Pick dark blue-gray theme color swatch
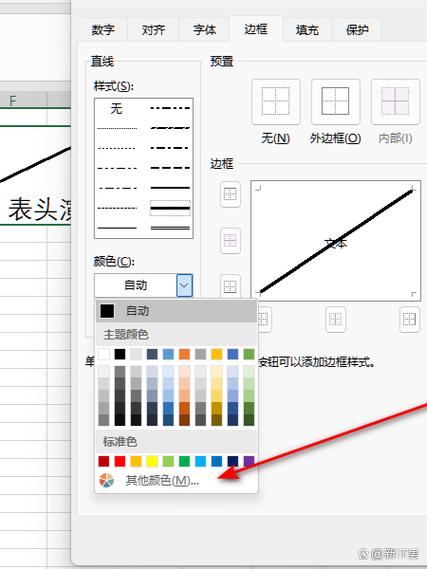Screen dimensions: 427x569 point(152,354)
